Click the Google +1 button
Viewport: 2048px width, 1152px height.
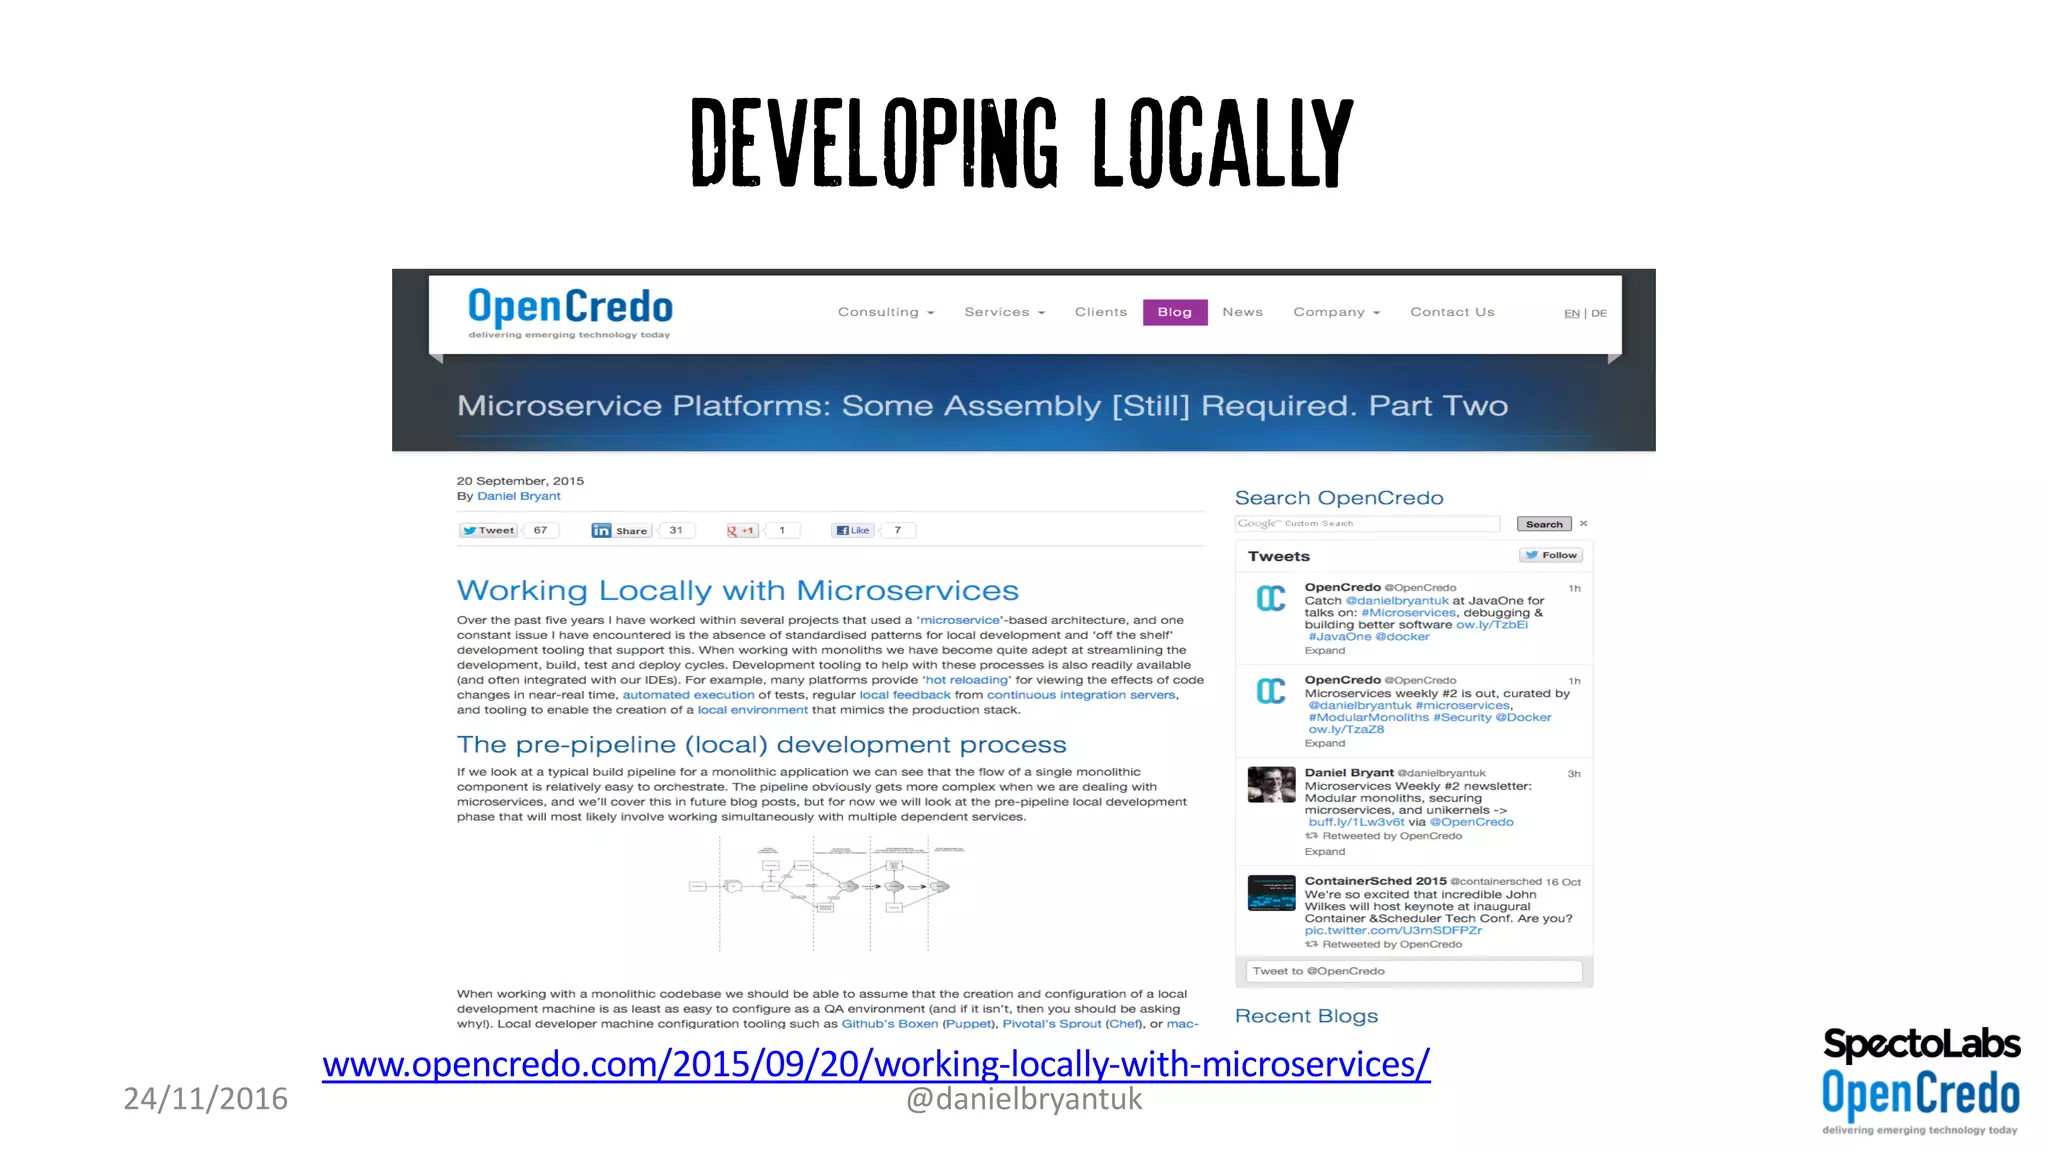pyautogui.click(x=742, y=530)
